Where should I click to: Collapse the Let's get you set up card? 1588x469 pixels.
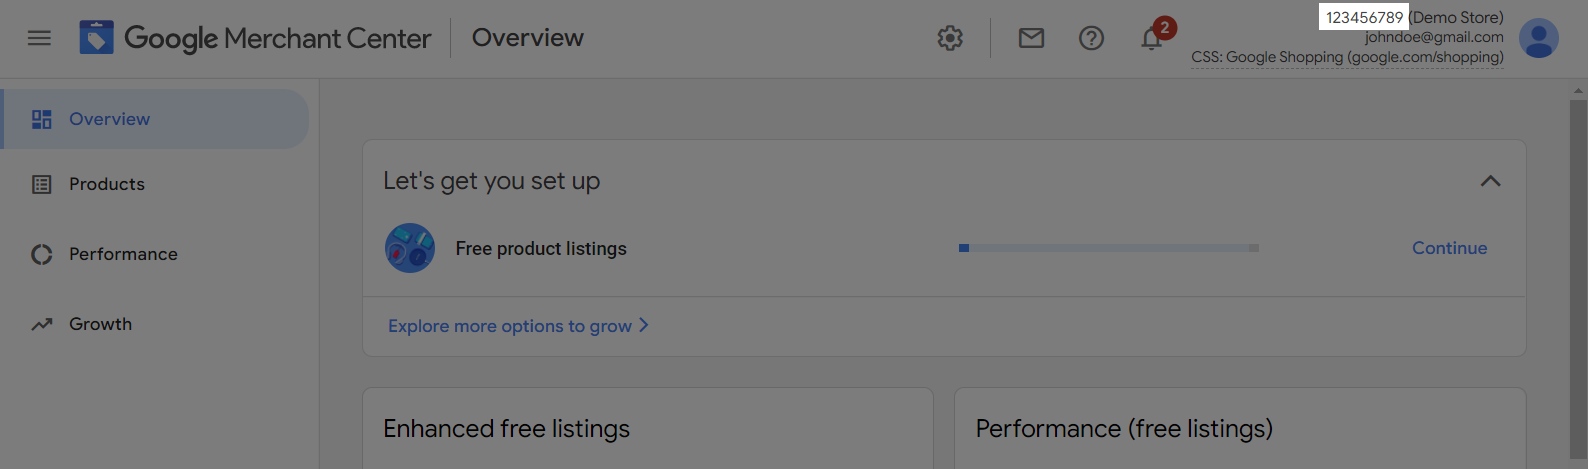[x=1490, y=181]
